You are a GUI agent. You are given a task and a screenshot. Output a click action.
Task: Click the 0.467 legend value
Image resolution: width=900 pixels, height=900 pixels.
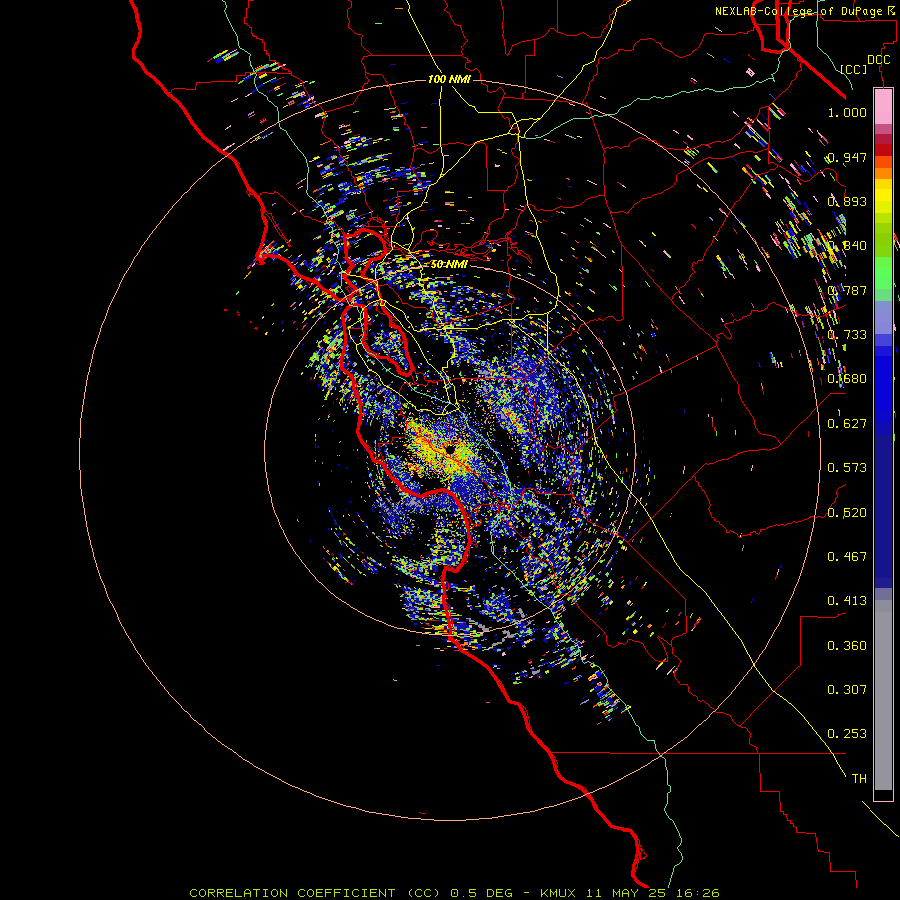tap(847, 556)
